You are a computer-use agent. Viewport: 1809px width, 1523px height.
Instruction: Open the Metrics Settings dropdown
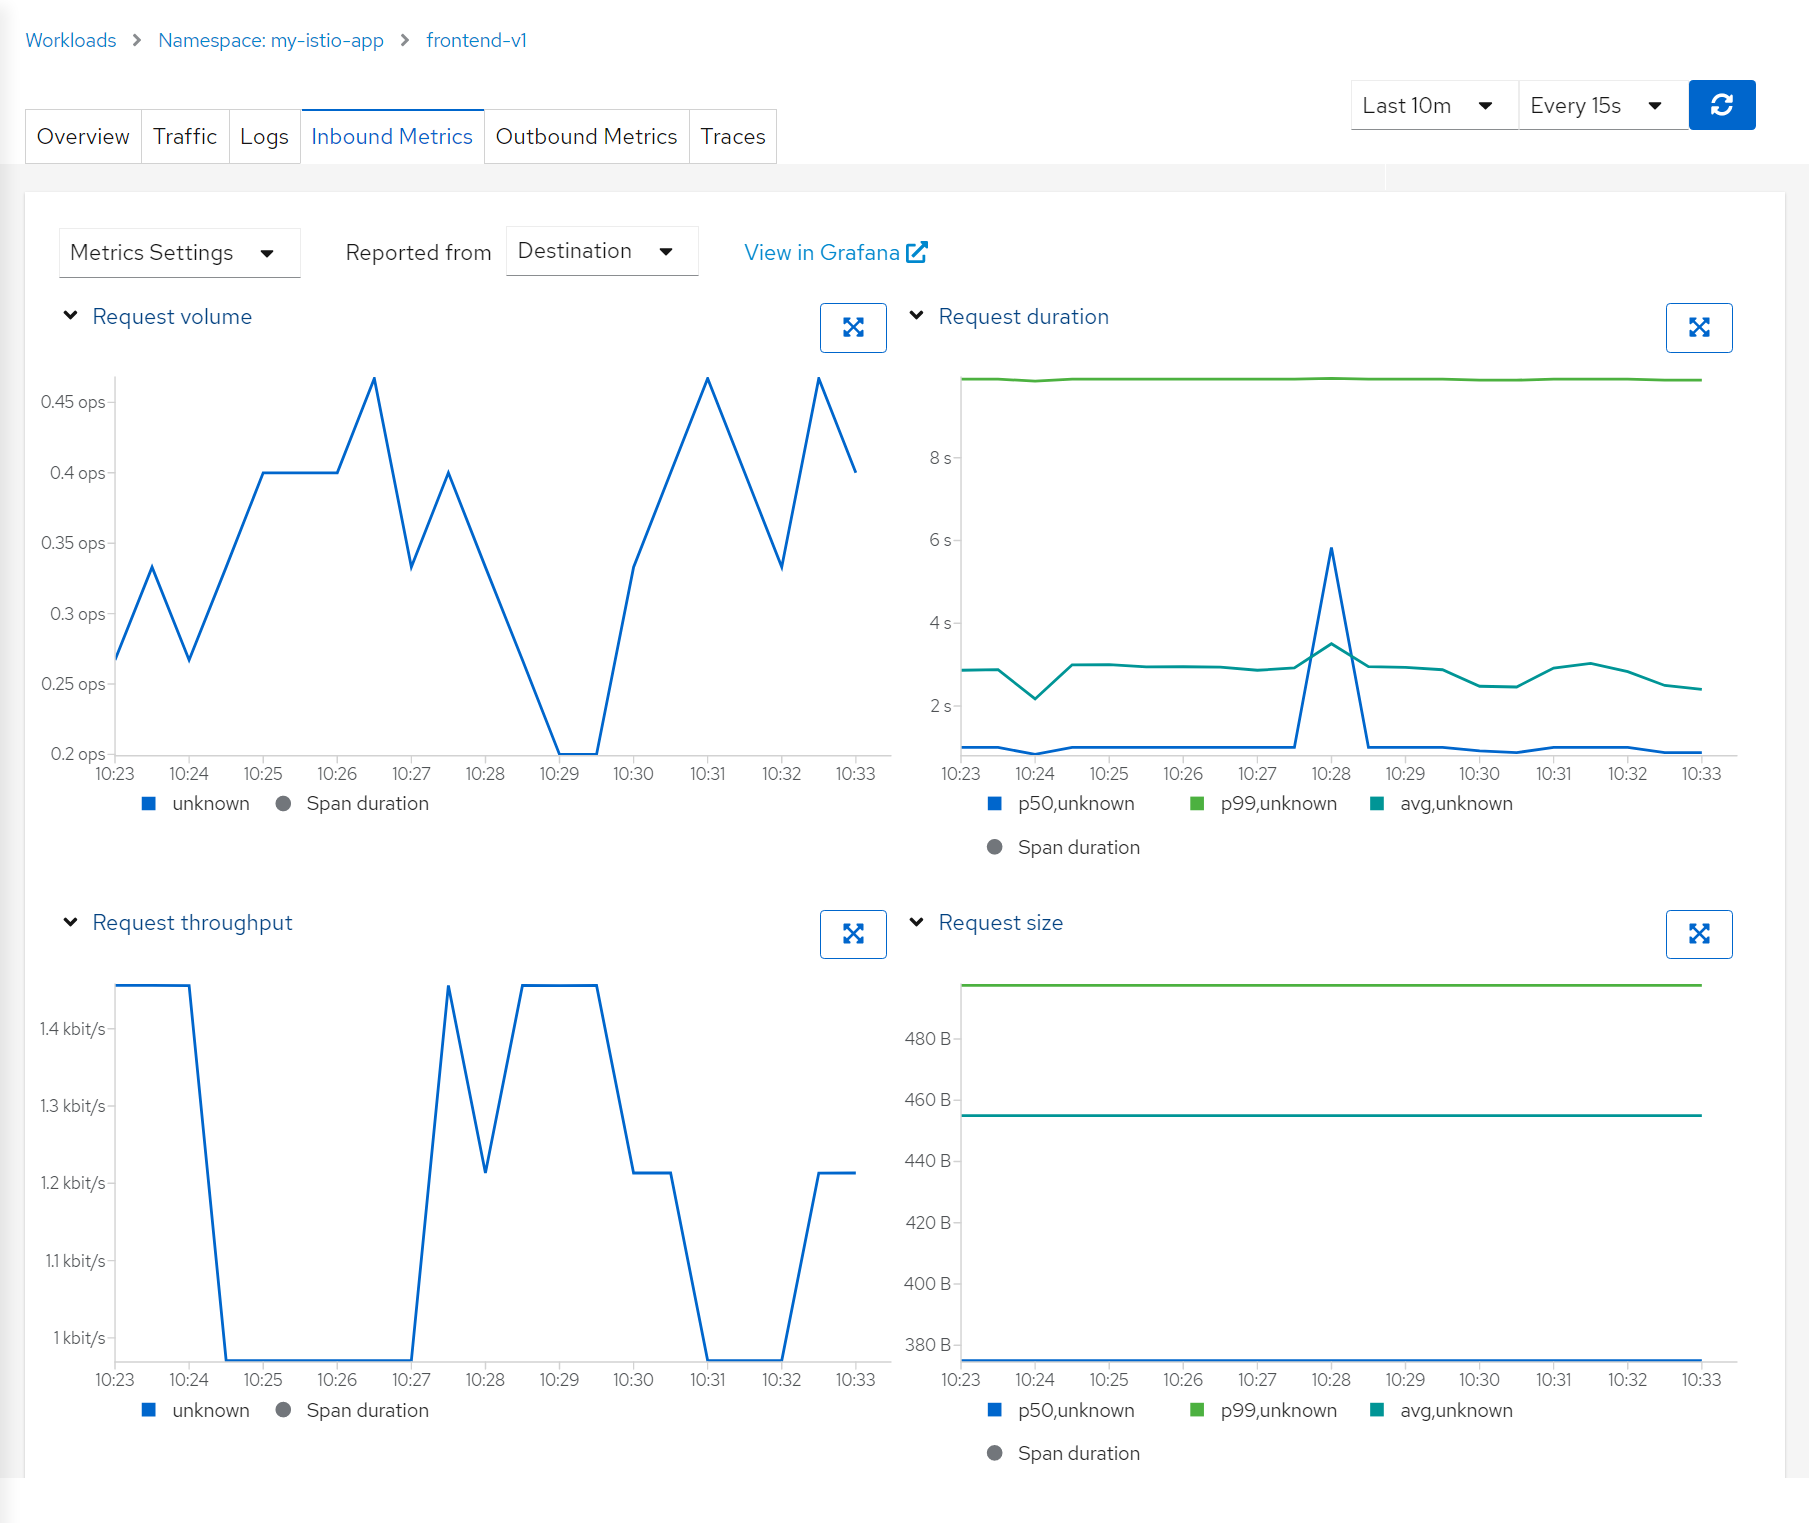179,253
